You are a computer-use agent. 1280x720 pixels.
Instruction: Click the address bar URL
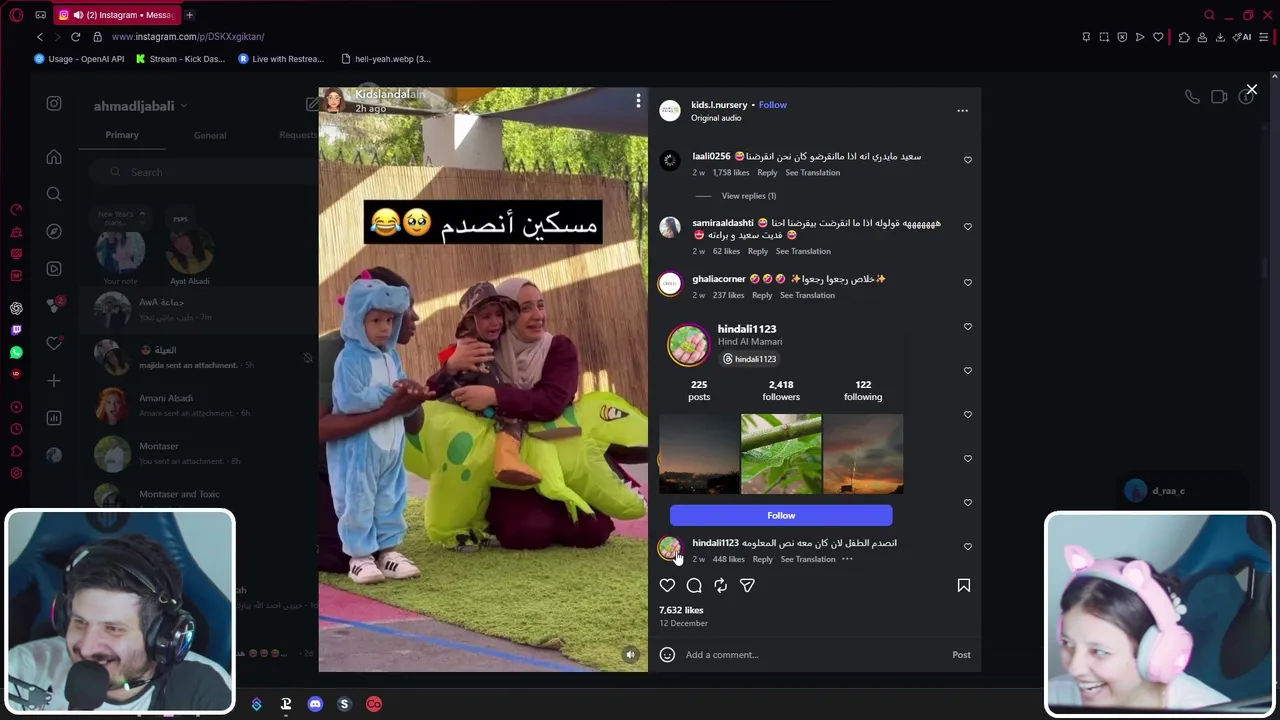point(188,37)
